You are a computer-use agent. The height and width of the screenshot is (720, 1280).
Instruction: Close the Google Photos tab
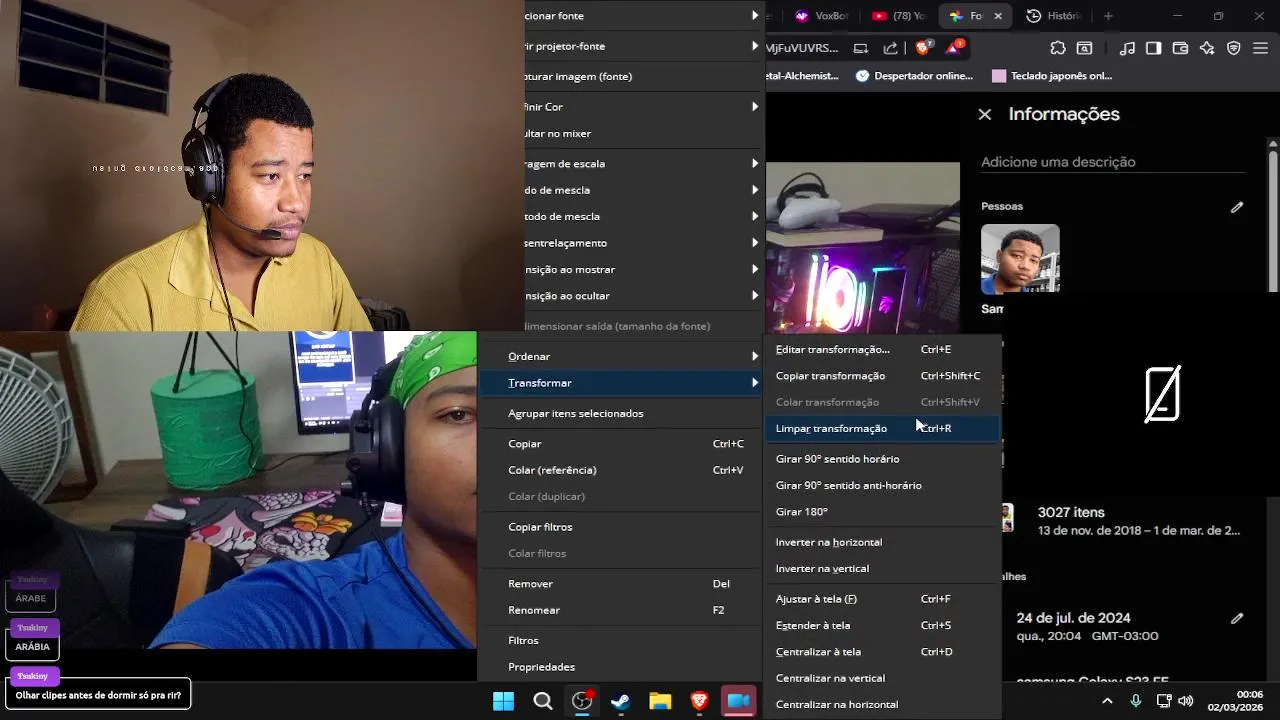[x=998, y=16]
